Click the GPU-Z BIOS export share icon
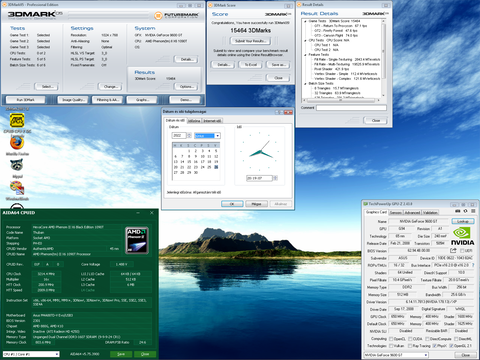The width and height of the screenshot is (480, 360). coord(453,250)
